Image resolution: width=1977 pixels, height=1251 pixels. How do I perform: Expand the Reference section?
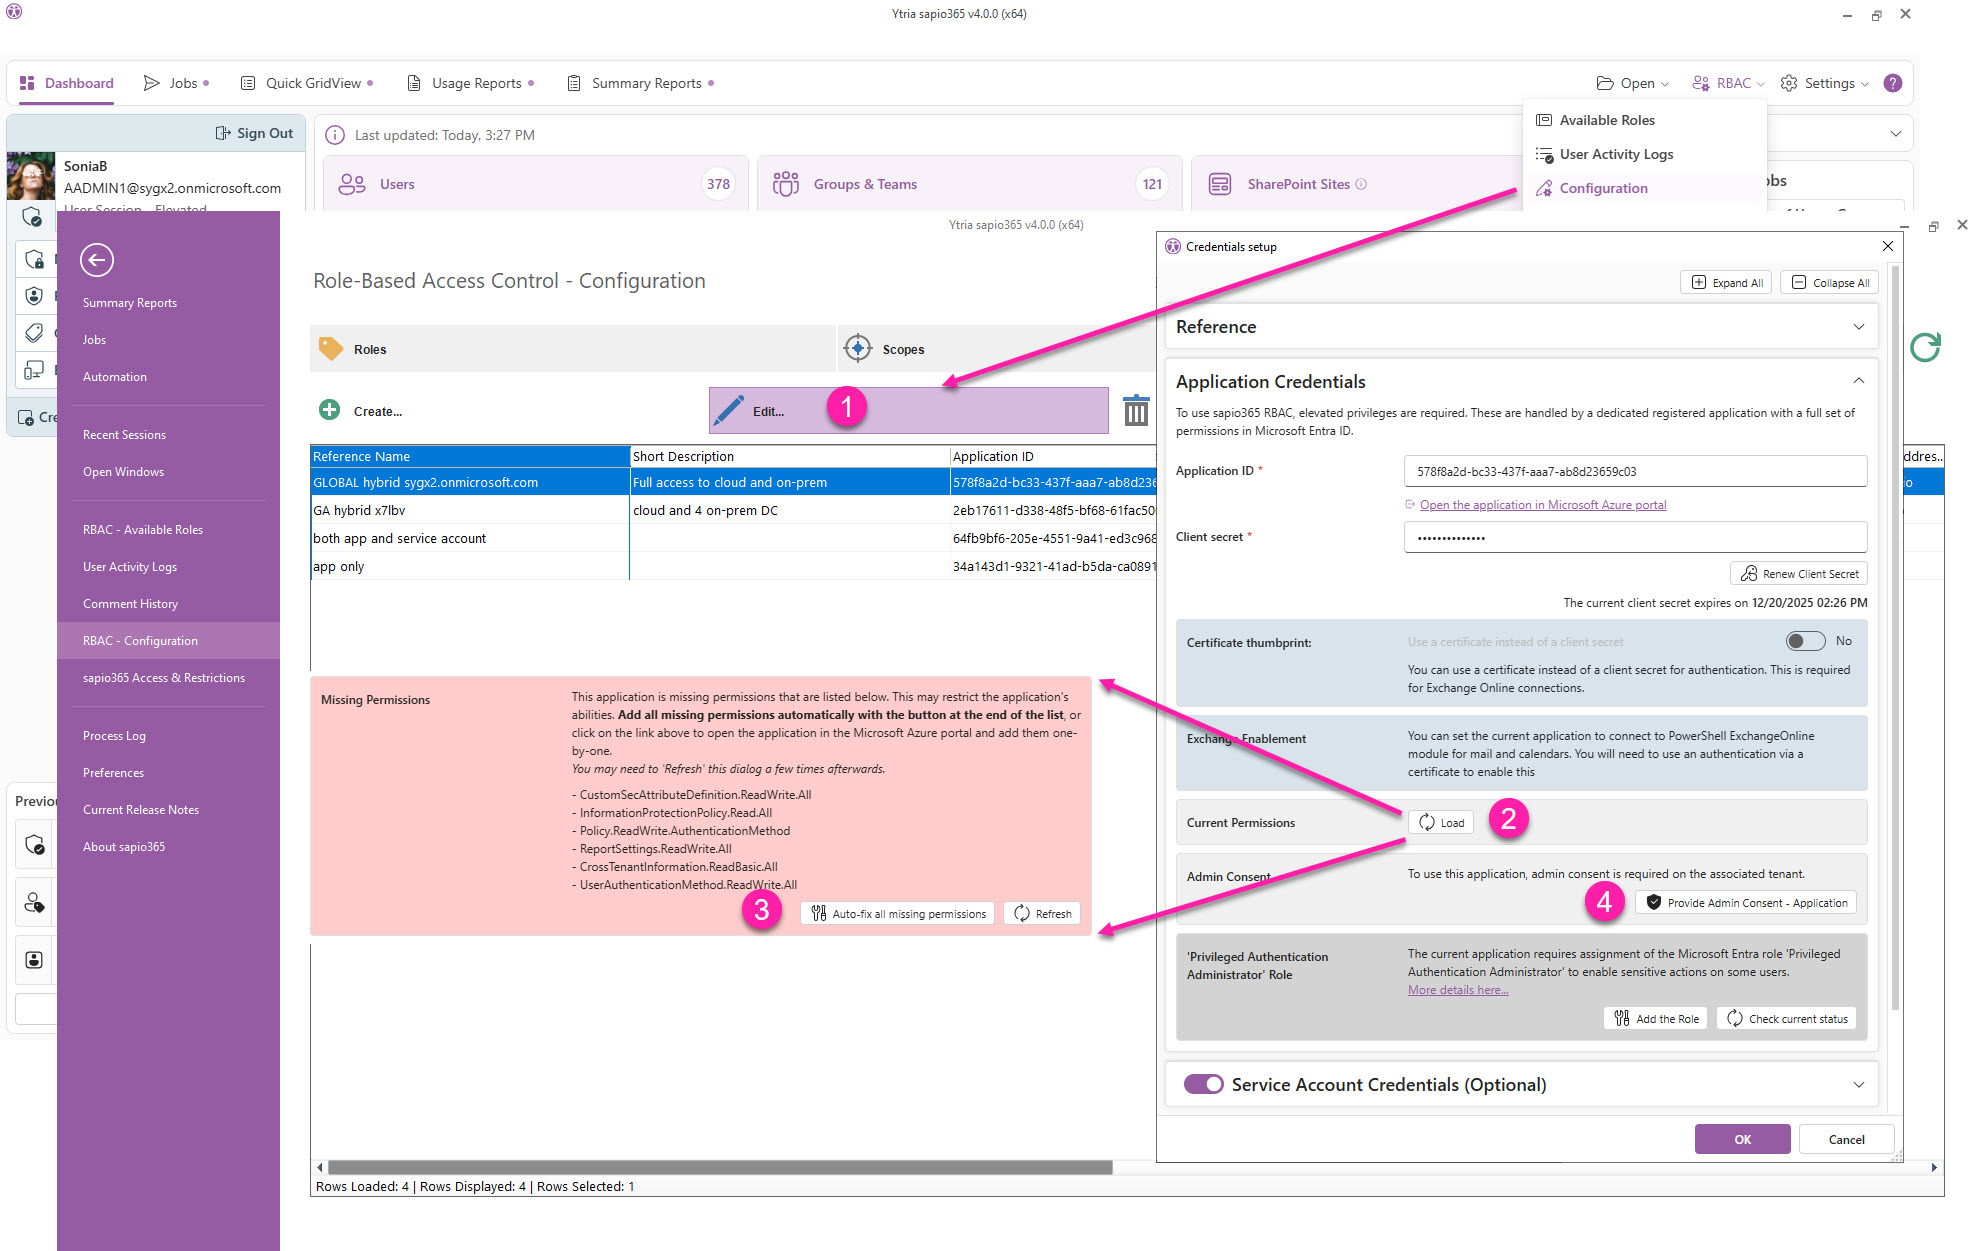coord(1858,327)
